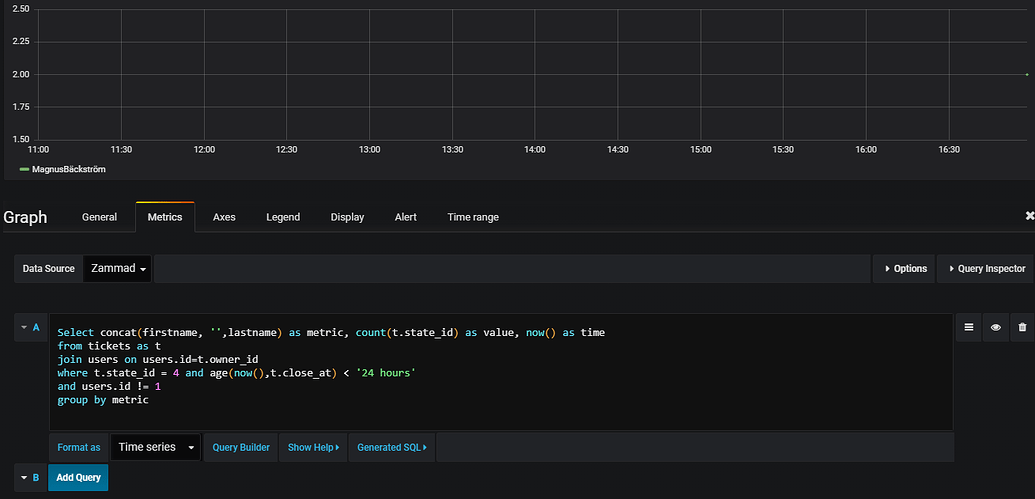1035x499 pixels.
Task: Switch to the General tab
Action: click(x=99, y=217)
